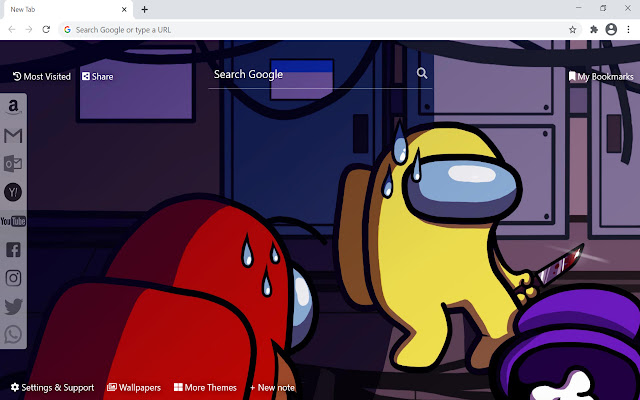This screenshot has height=400, width=640.
Task: Minimize the Chrome window
Action: 578,8
